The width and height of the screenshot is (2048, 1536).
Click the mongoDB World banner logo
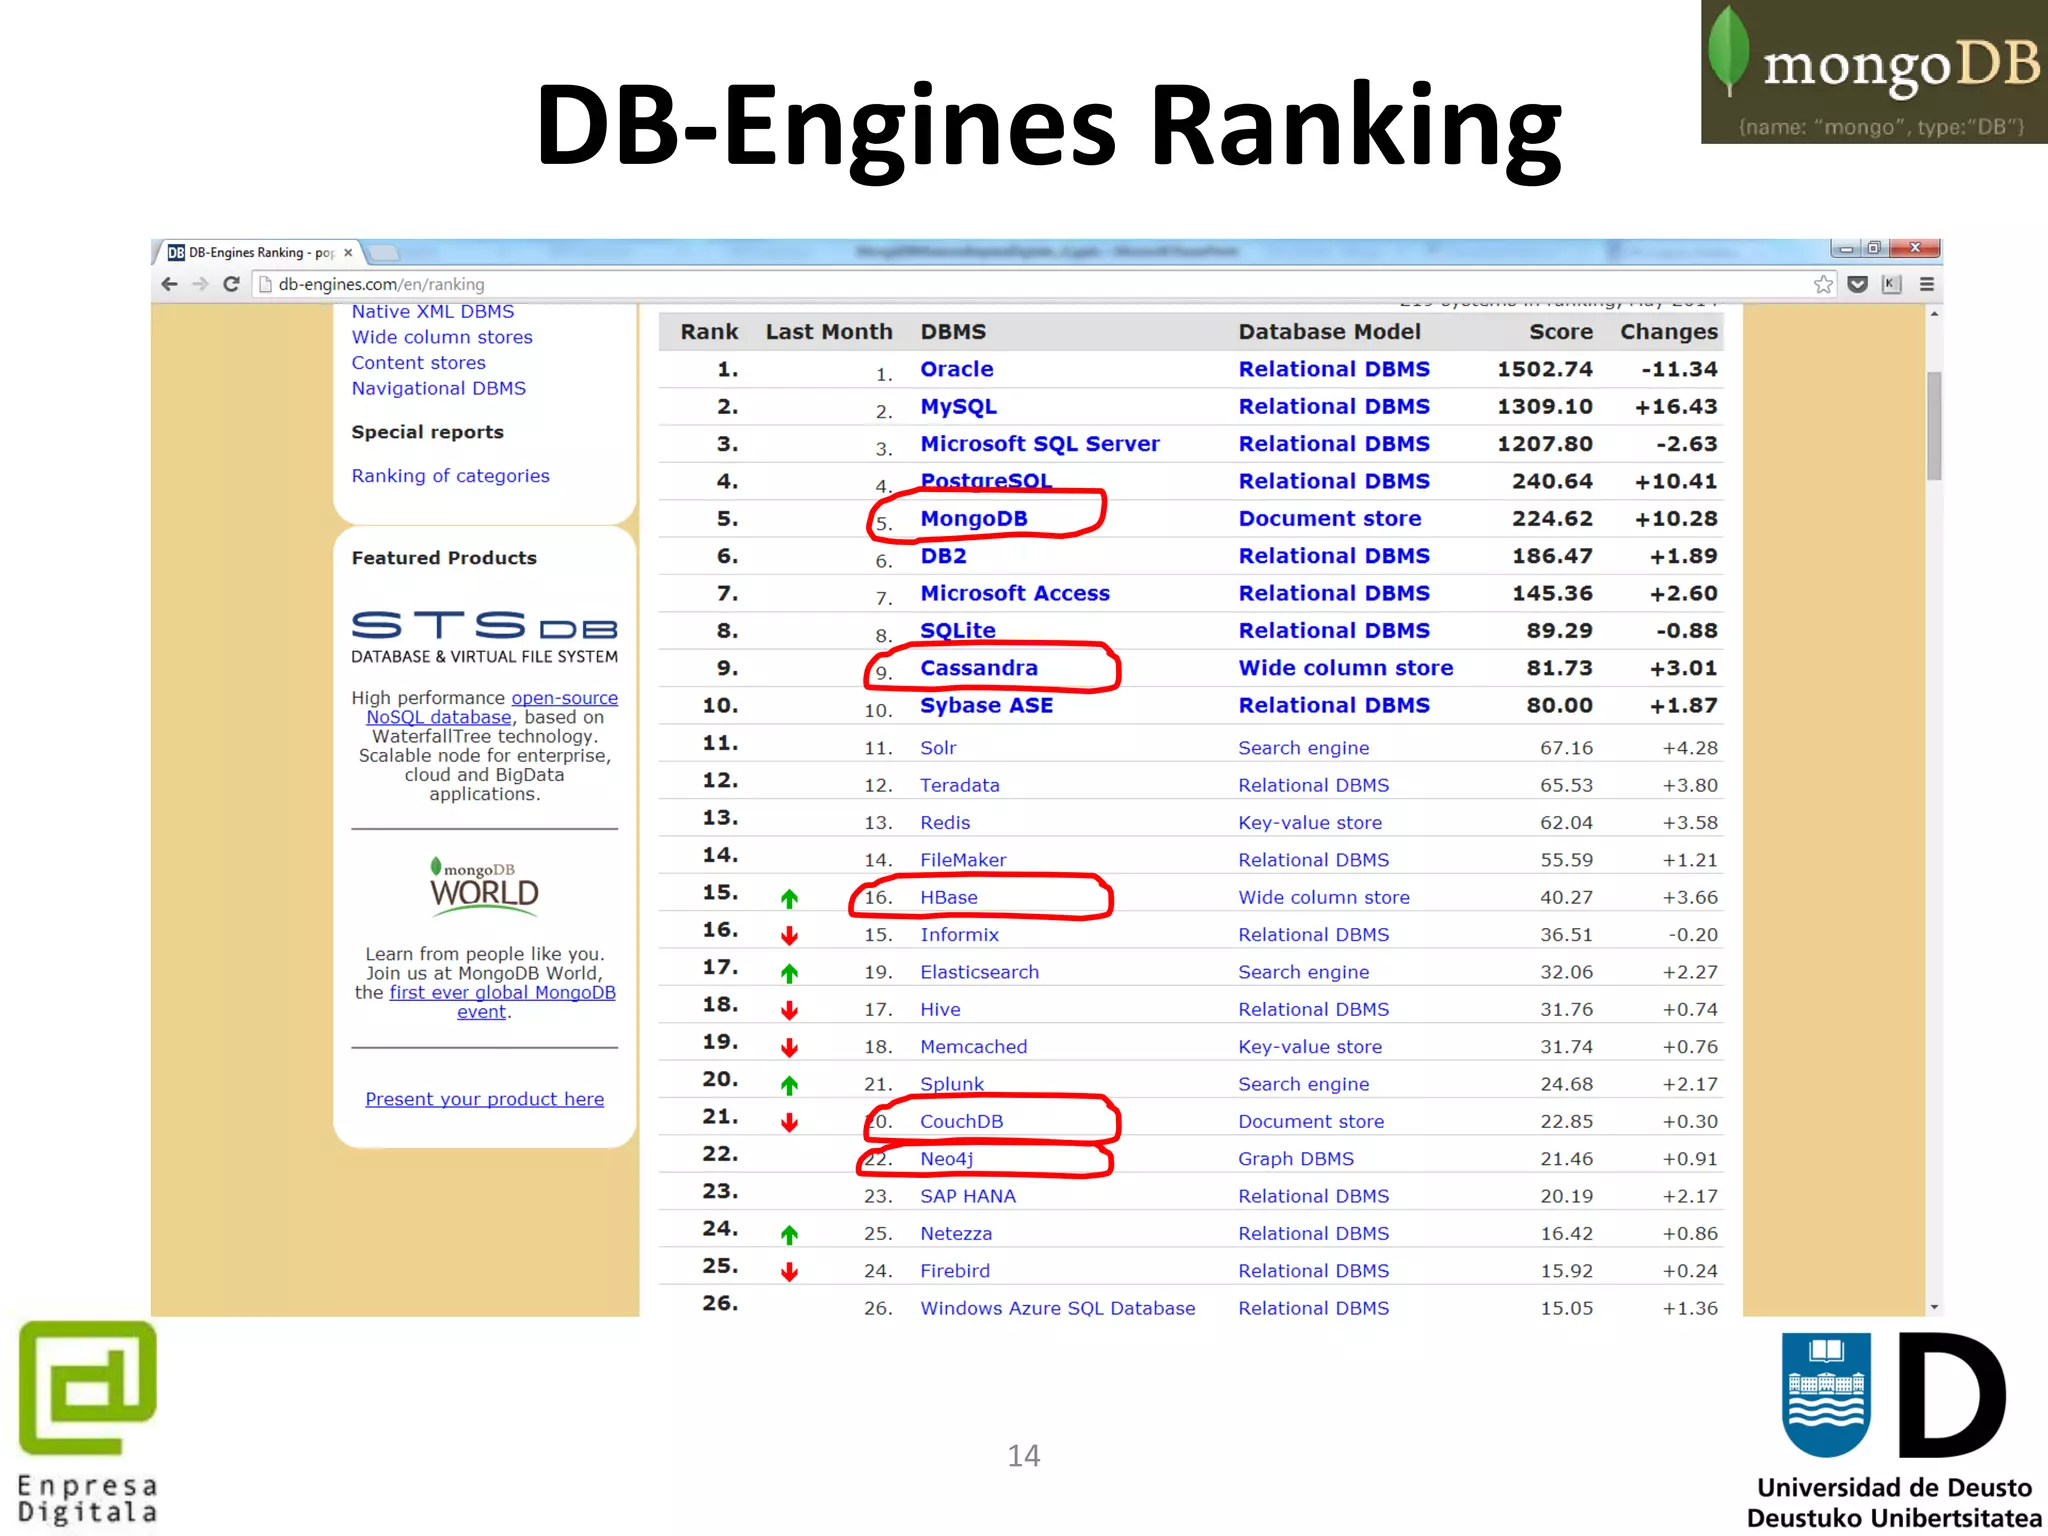point(484,885)
